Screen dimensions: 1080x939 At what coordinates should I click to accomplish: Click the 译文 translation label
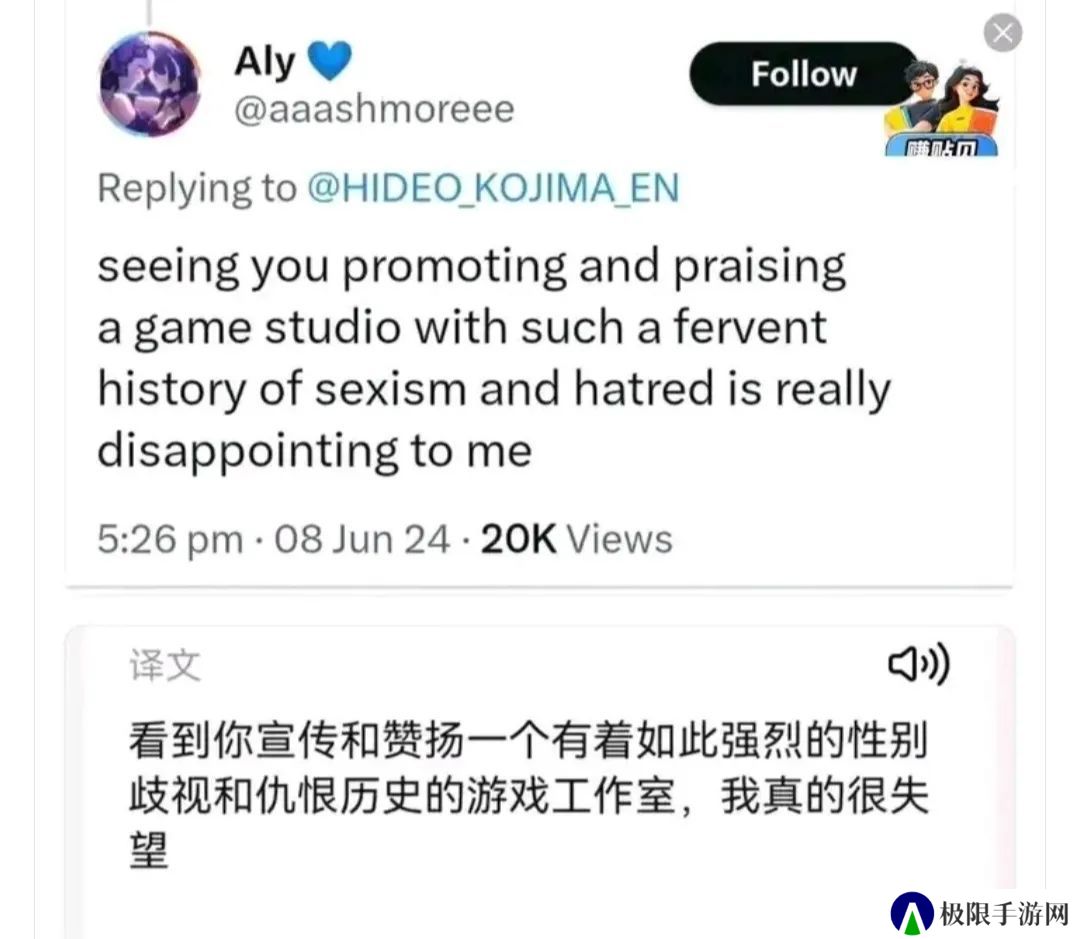point(165,665)
